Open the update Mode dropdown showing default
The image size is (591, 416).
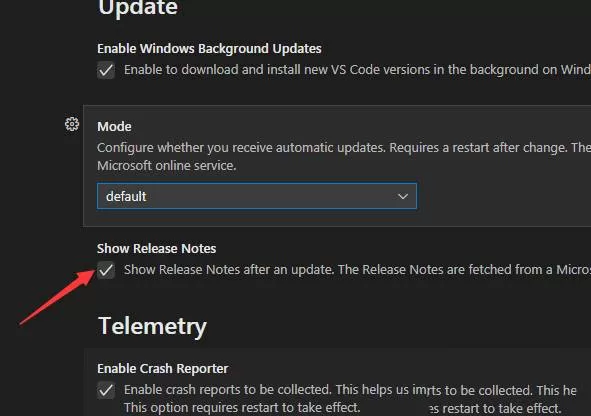257,196
